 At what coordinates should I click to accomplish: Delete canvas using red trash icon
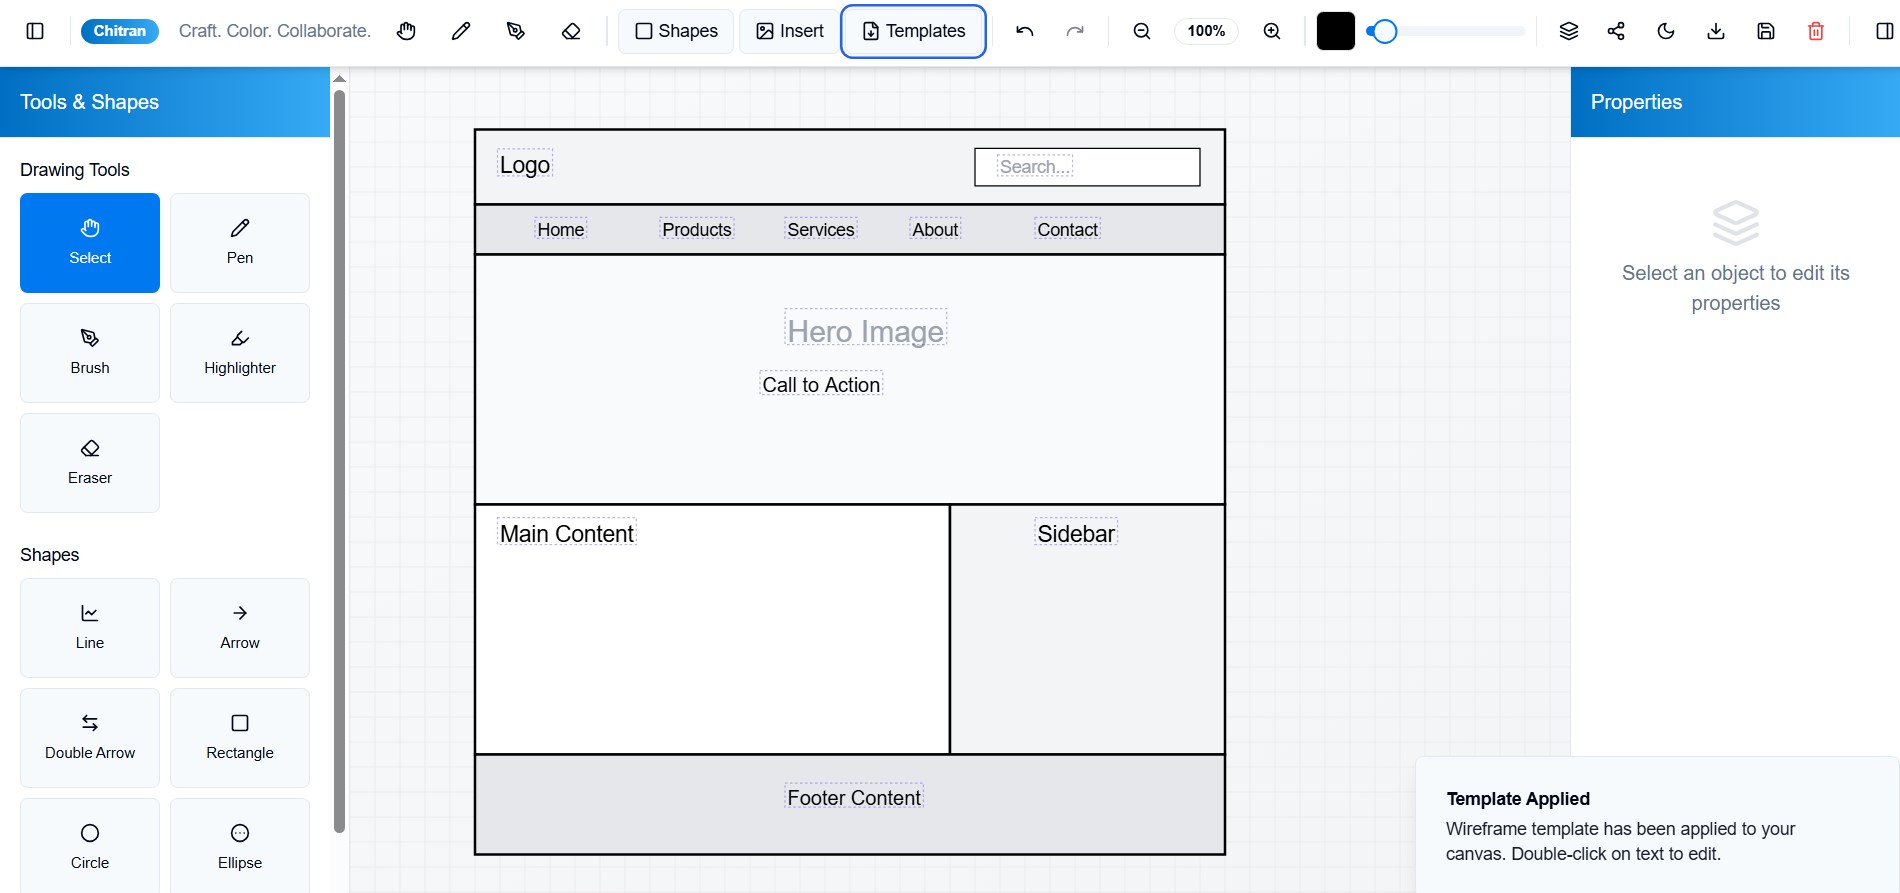pos(1816,31)
